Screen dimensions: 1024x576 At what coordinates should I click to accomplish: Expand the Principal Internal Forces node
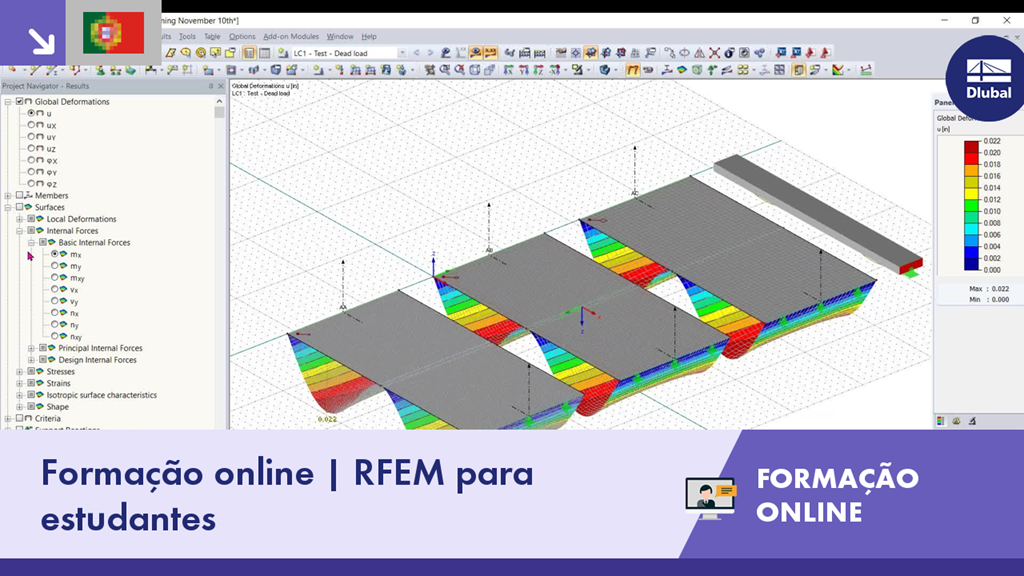point(31,349)
